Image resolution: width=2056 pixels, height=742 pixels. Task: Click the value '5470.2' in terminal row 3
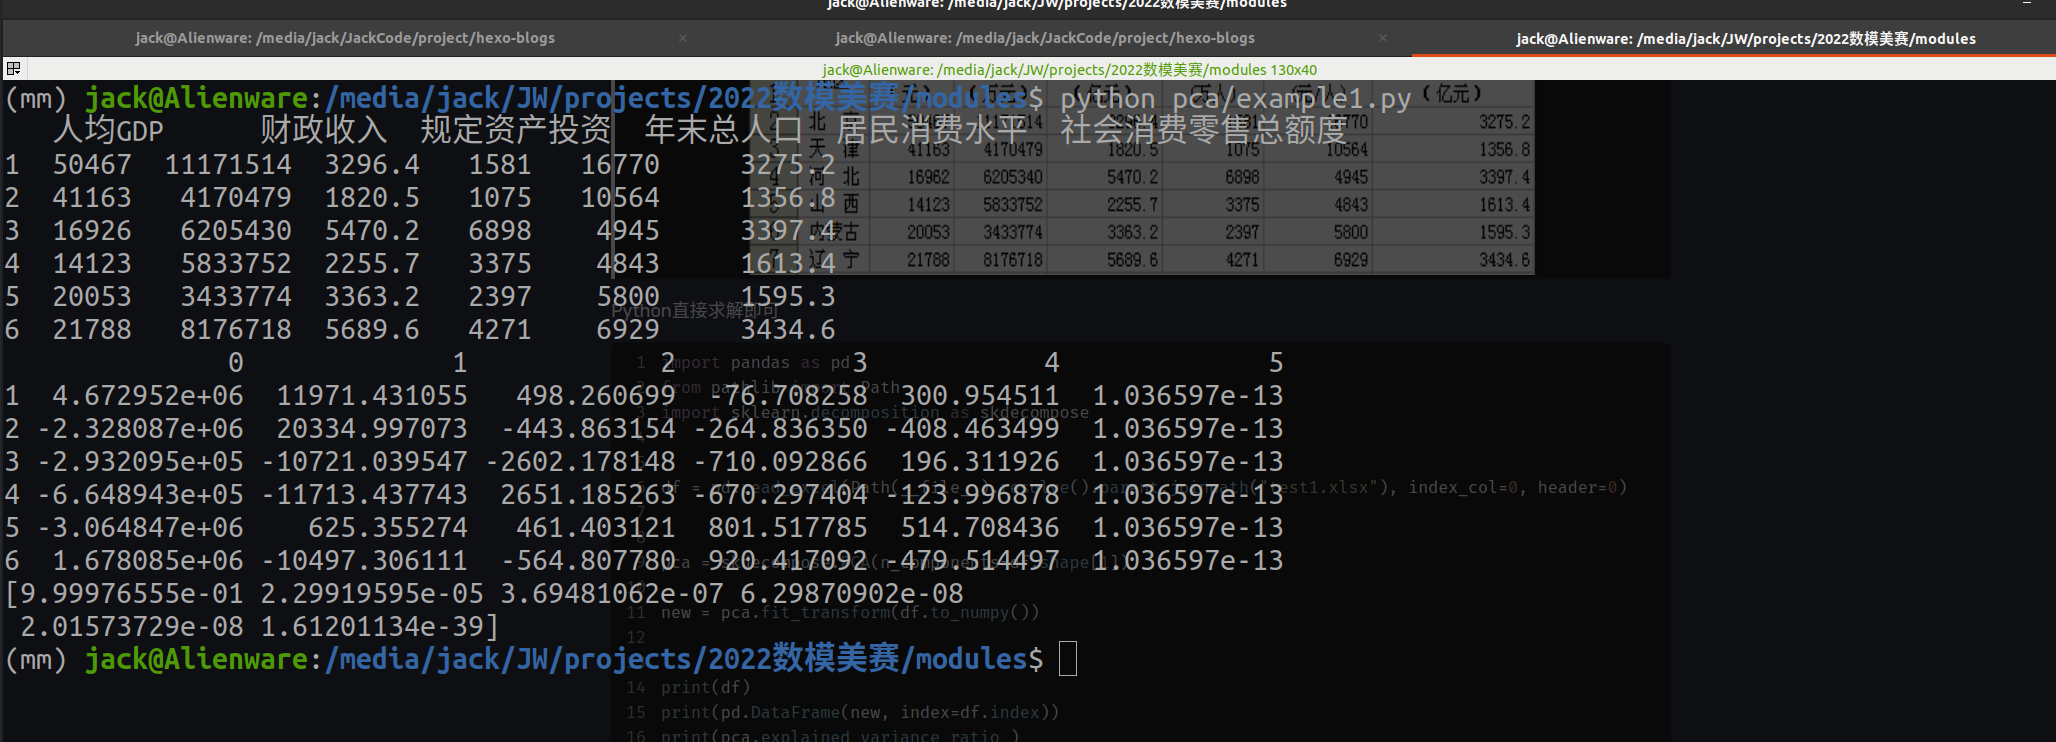pos(372,230)
